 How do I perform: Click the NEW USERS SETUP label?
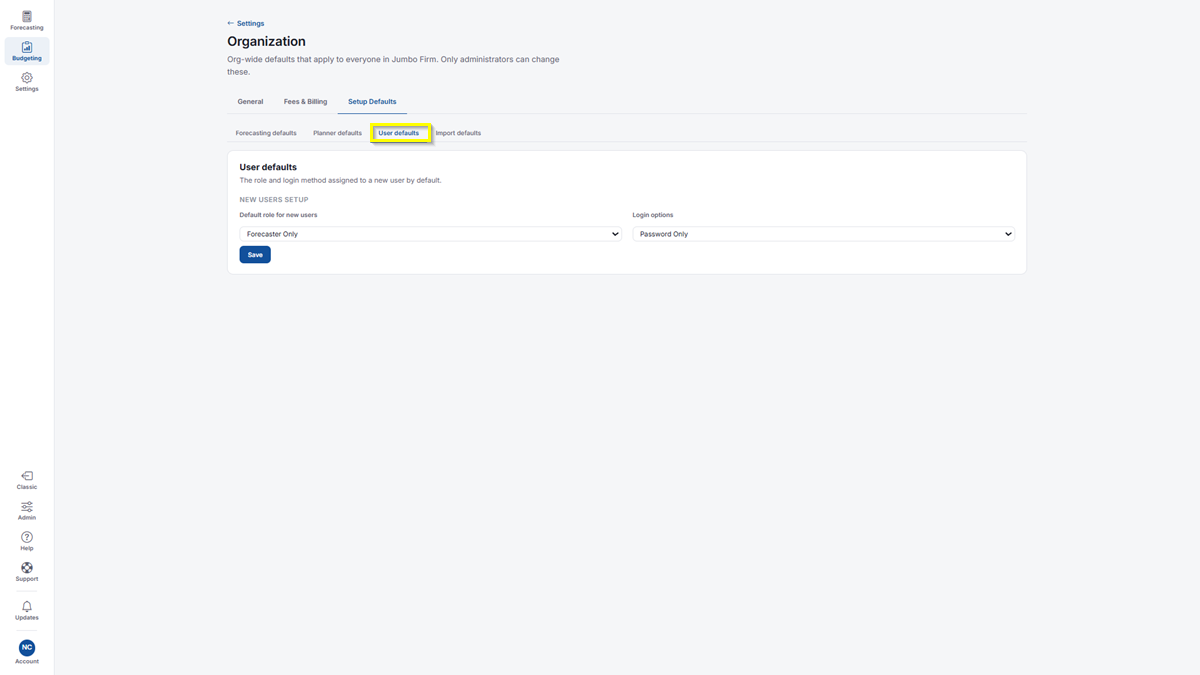[274, 200]
